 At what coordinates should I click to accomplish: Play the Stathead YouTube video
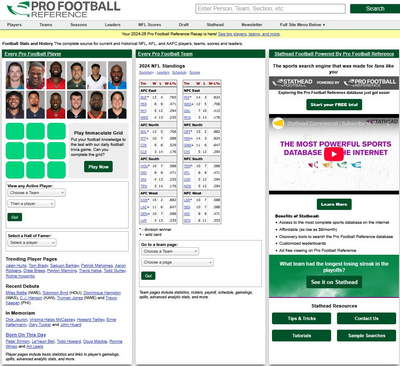[x=334, y=154]
